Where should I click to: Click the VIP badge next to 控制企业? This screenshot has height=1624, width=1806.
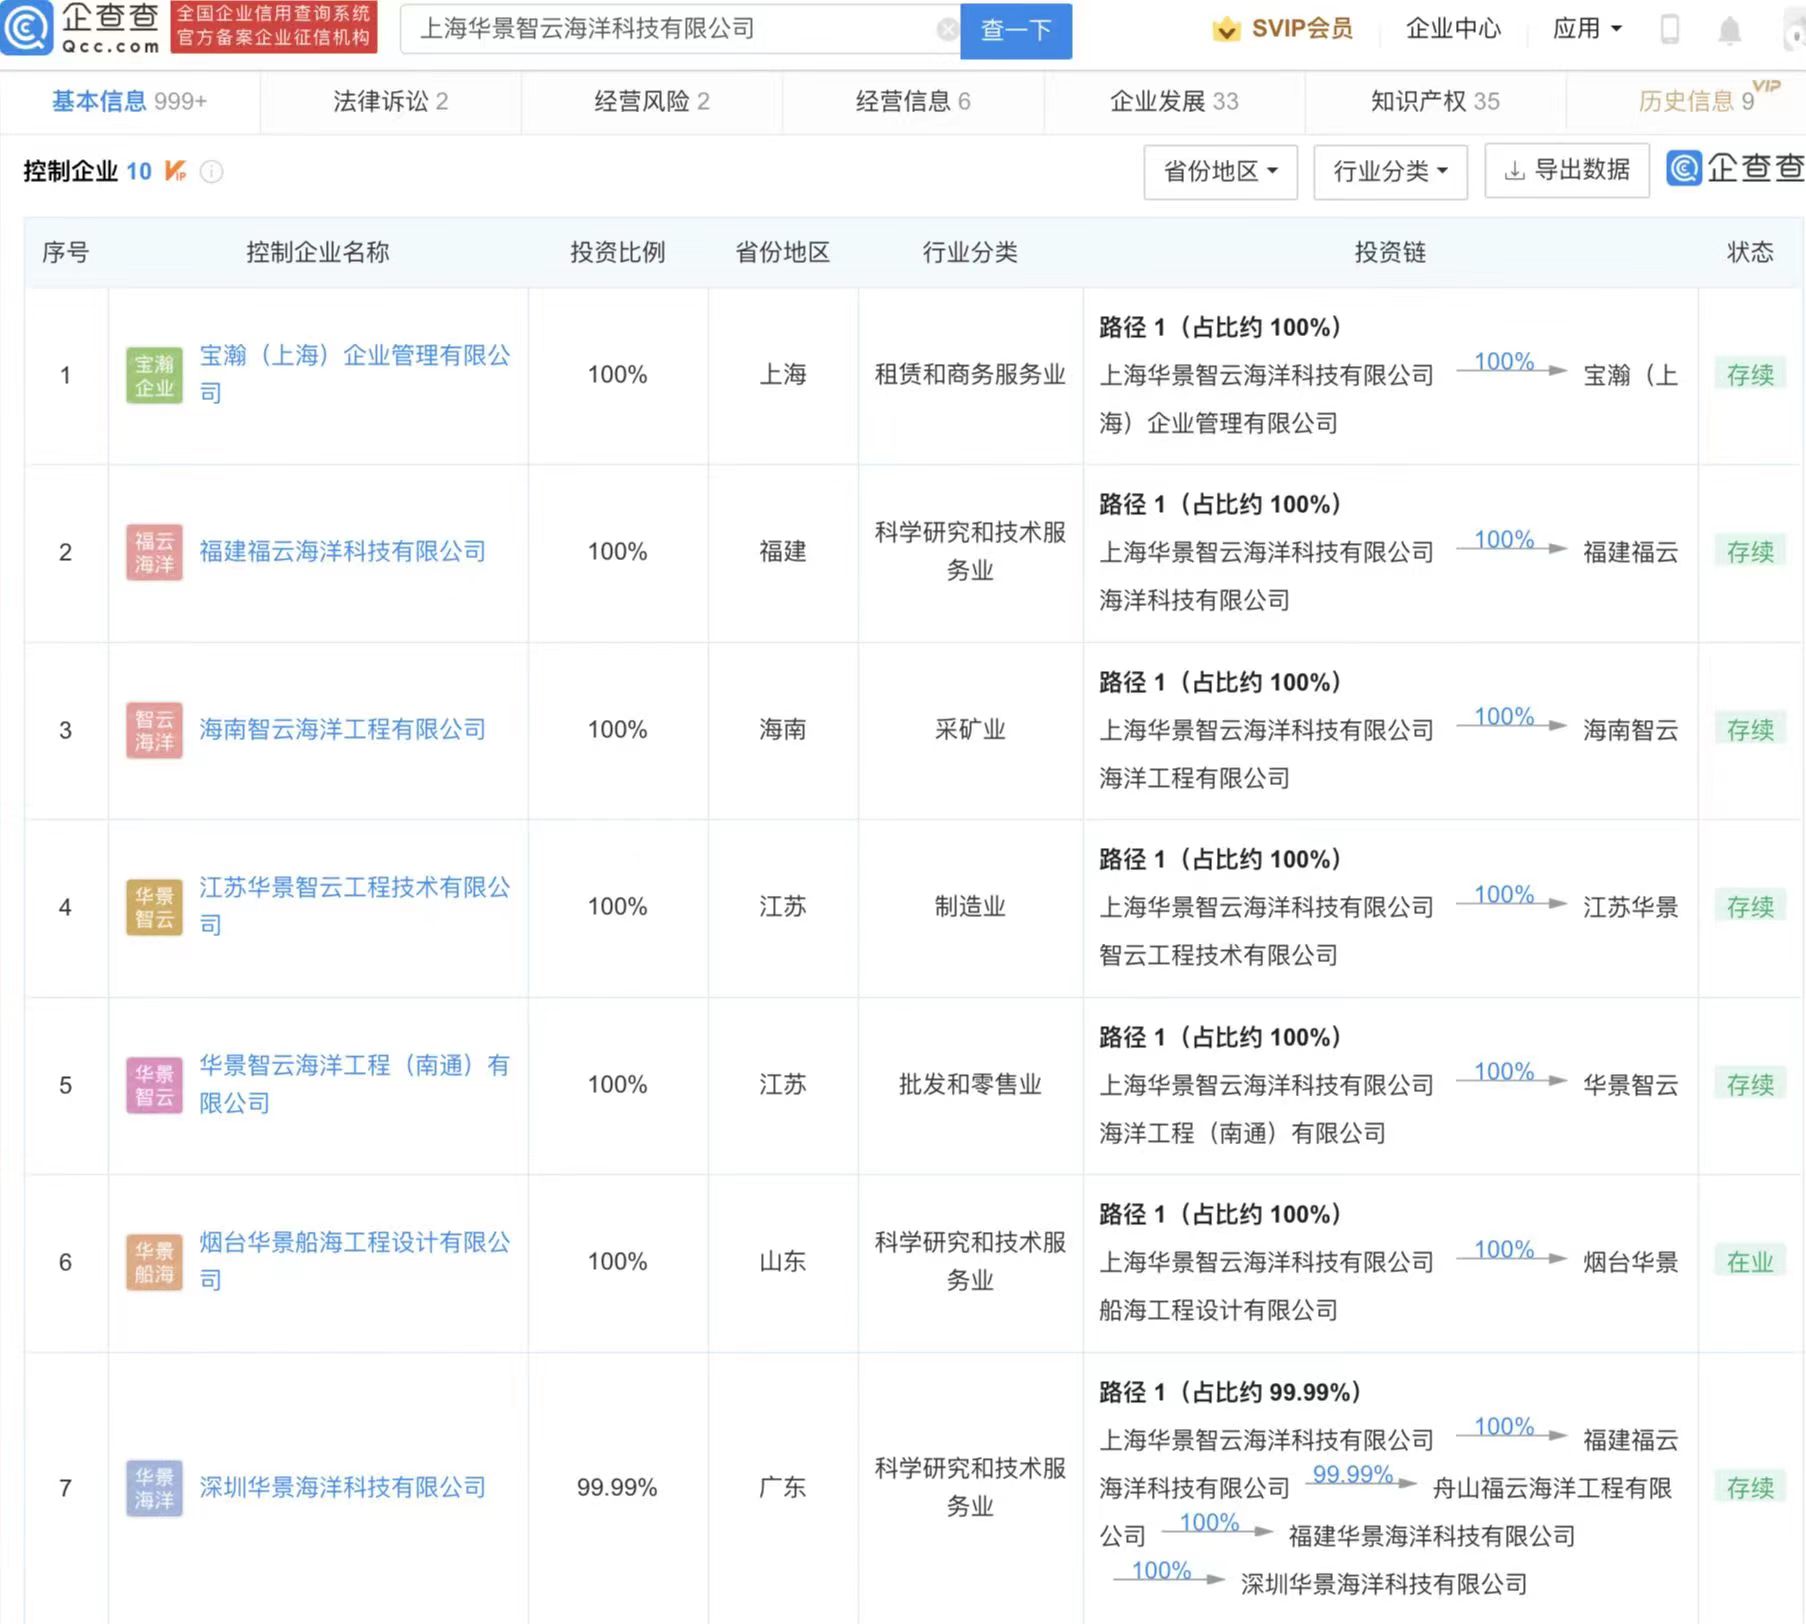point(175,171)
